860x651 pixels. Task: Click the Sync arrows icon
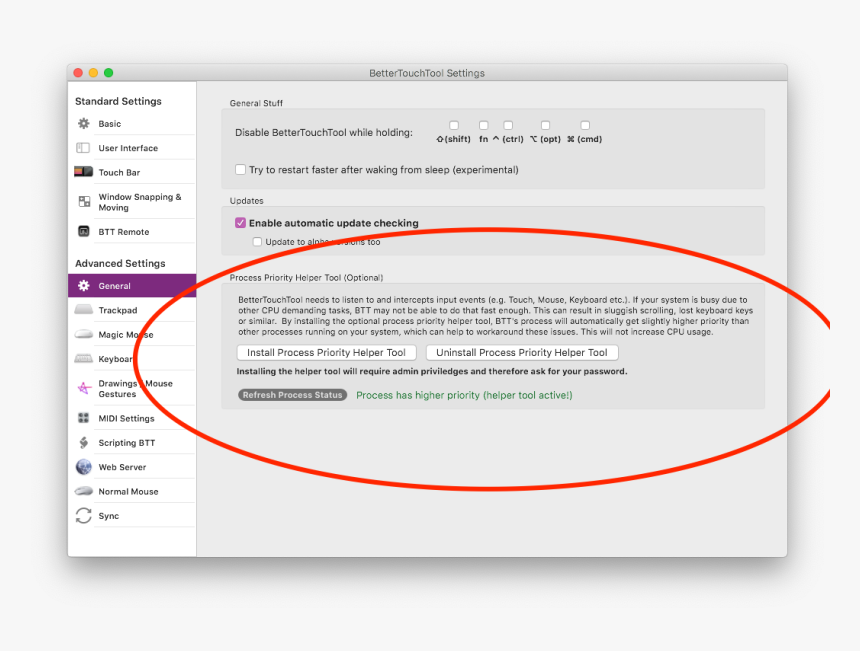pyautogui.click(x=83, y=516)
